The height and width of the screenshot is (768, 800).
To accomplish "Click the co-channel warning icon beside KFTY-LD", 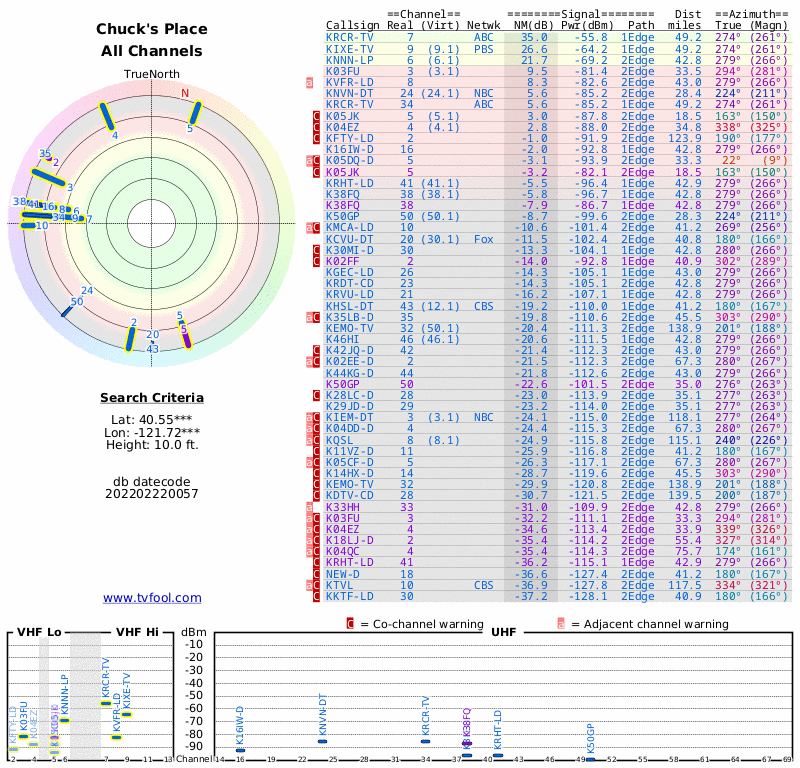I will coord(316,138).
